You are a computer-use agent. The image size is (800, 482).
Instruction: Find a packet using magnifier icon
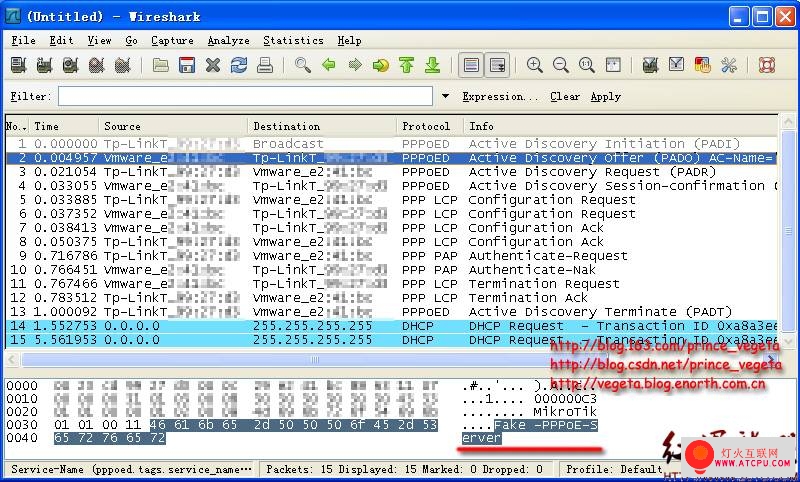303,65
